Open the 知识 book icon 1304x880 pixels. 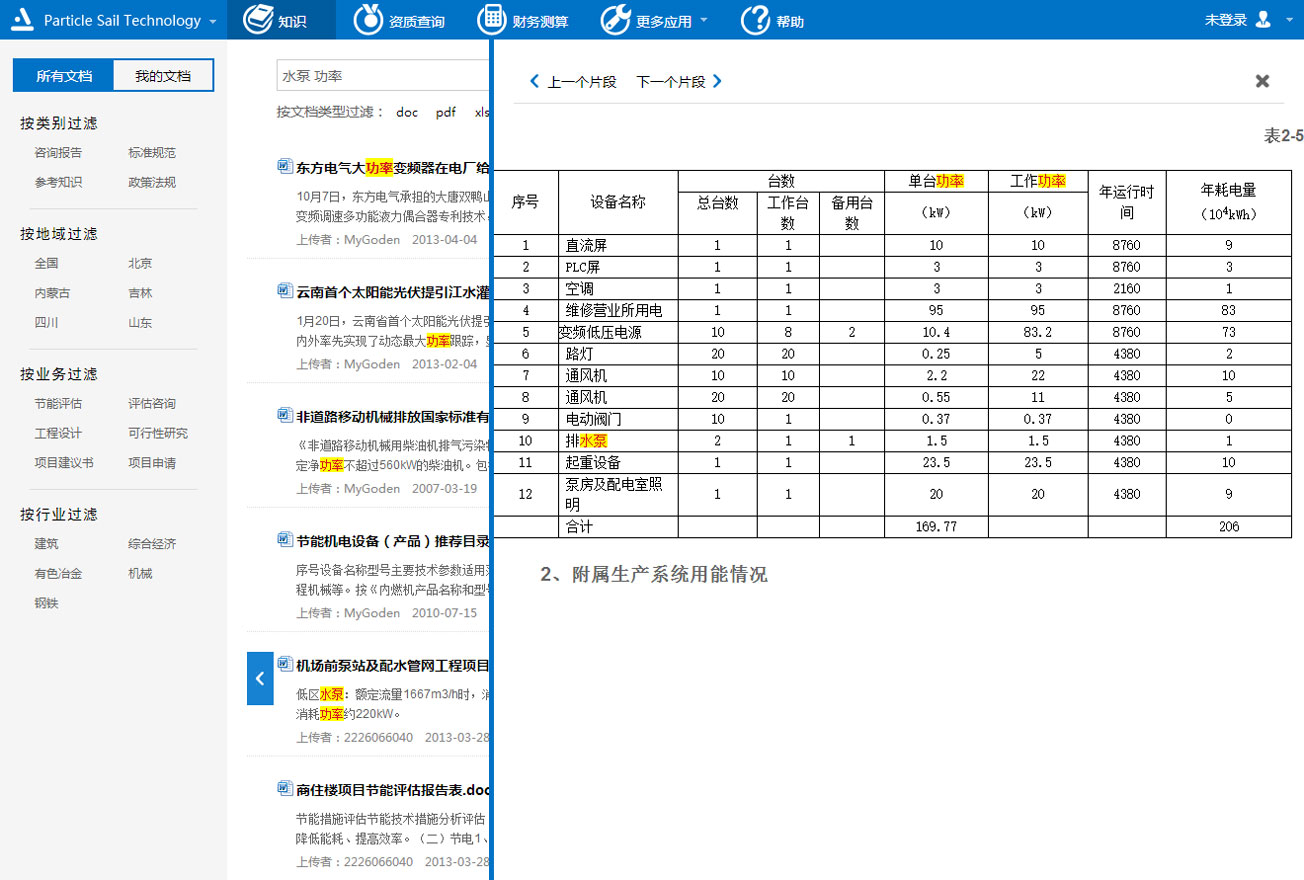click(259, 20)
